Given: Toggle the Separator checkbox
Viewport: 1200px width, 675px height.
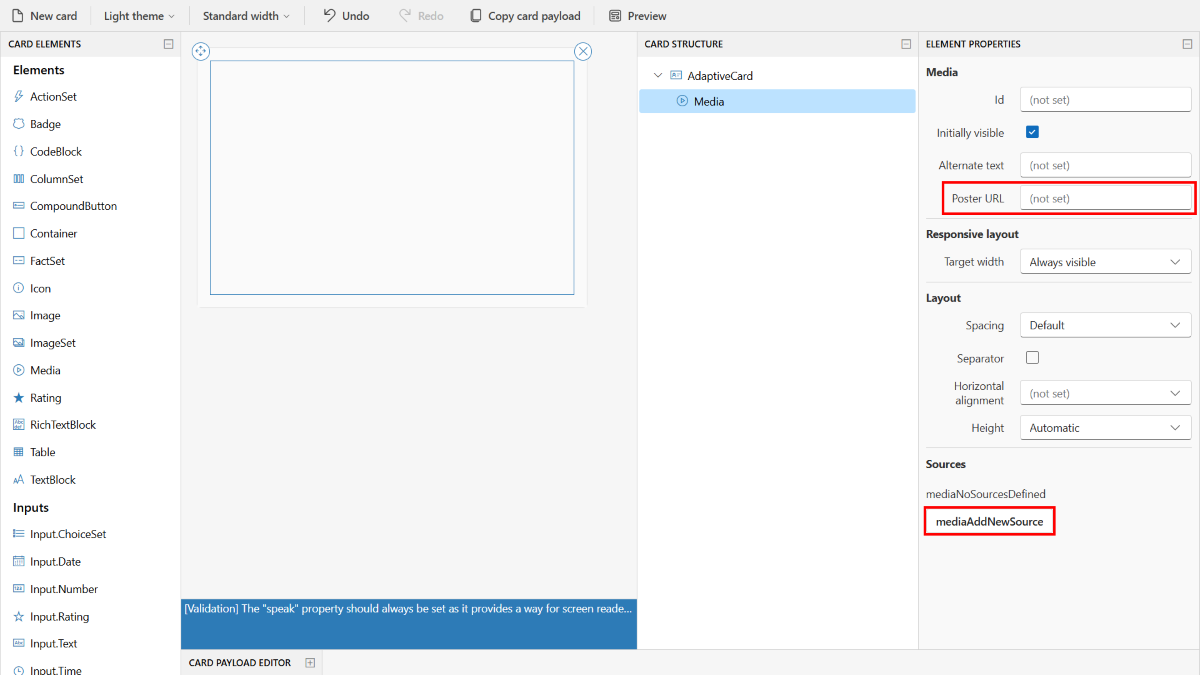Looking at the screenshot, I should tap(1033, 358).
